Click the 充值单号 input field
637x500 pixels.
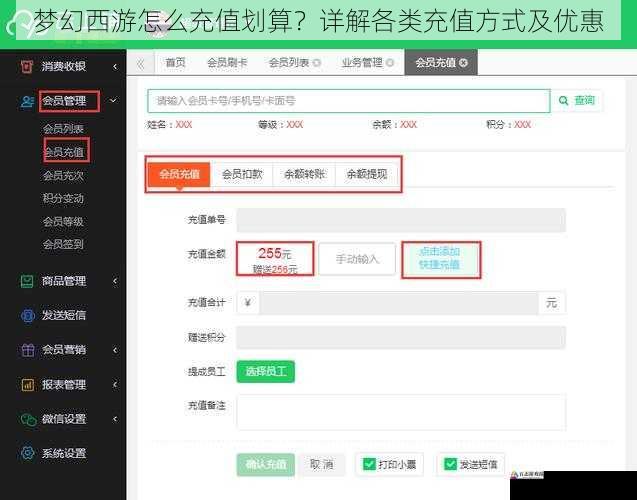[401, 220]
